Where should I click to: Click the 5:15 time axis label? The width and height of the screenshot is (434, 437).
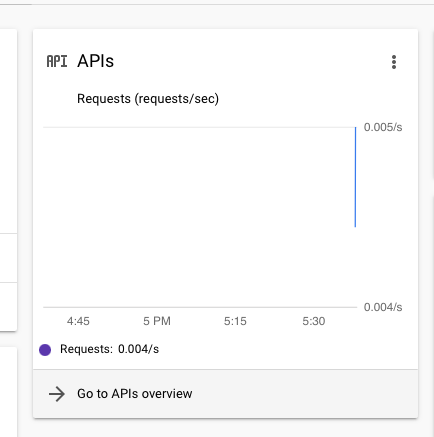click(235, 321)
